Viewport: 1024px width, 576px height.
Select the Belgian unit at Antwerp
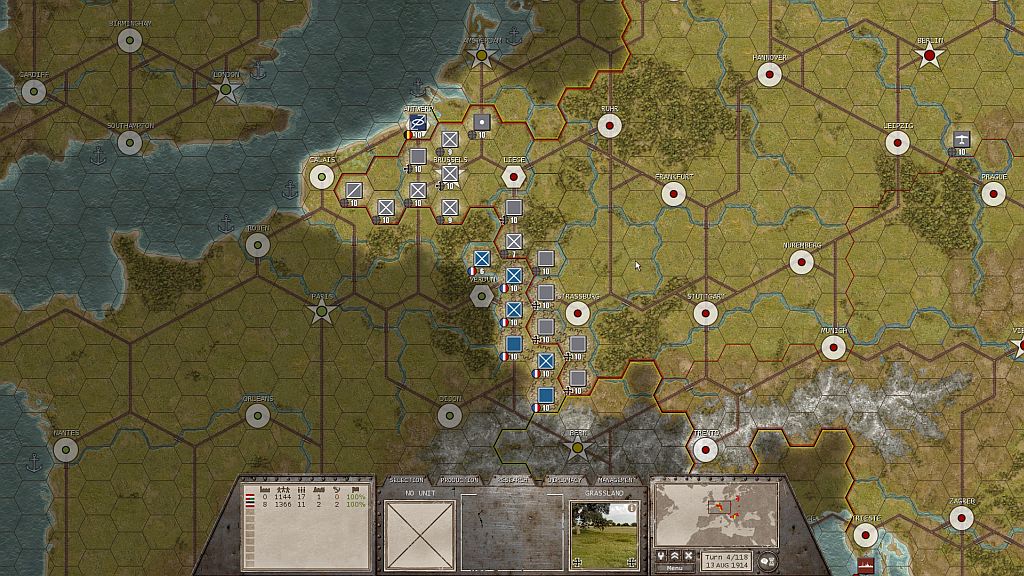[x=418, y=122]
